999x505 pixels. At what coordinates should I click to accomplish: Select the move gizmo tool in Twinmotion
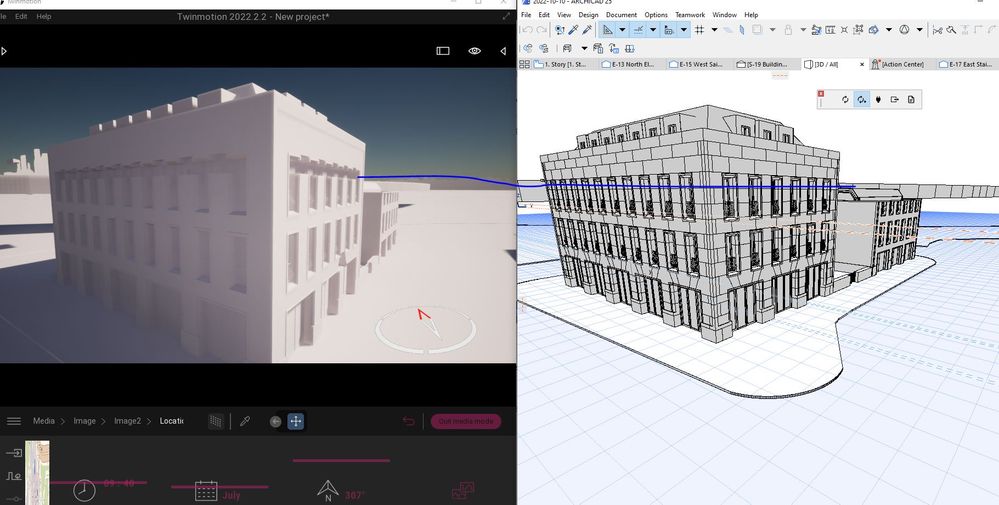[x=296, y=421]
